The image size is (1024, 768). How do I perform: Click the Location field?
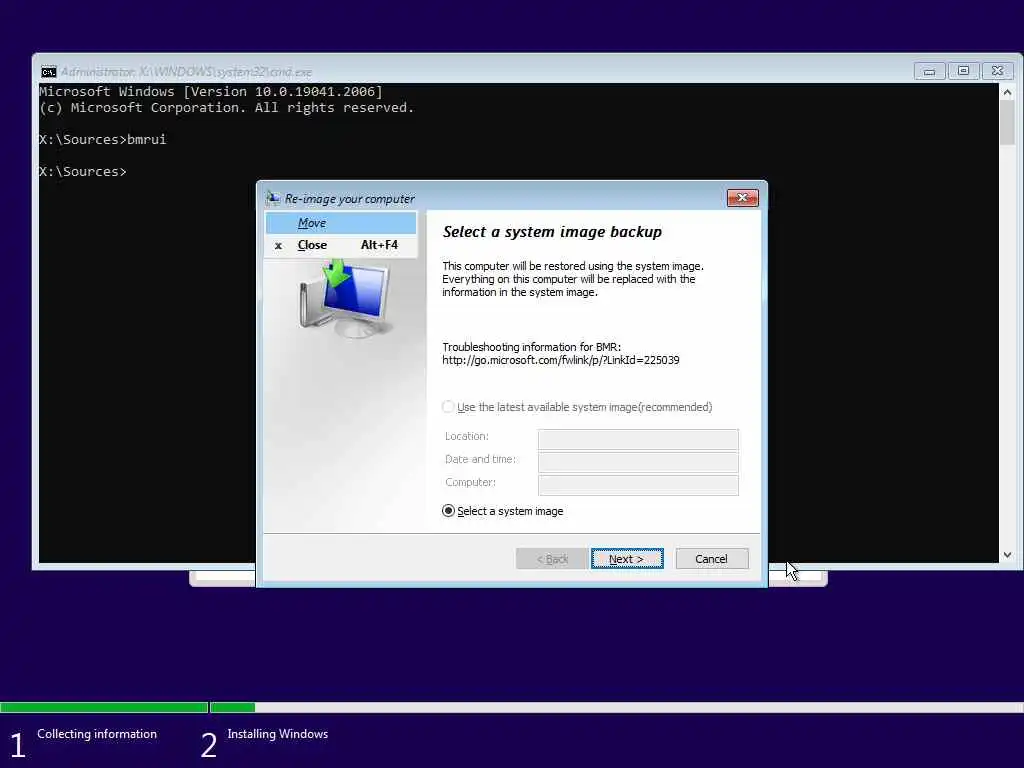[x=638, y=439]
